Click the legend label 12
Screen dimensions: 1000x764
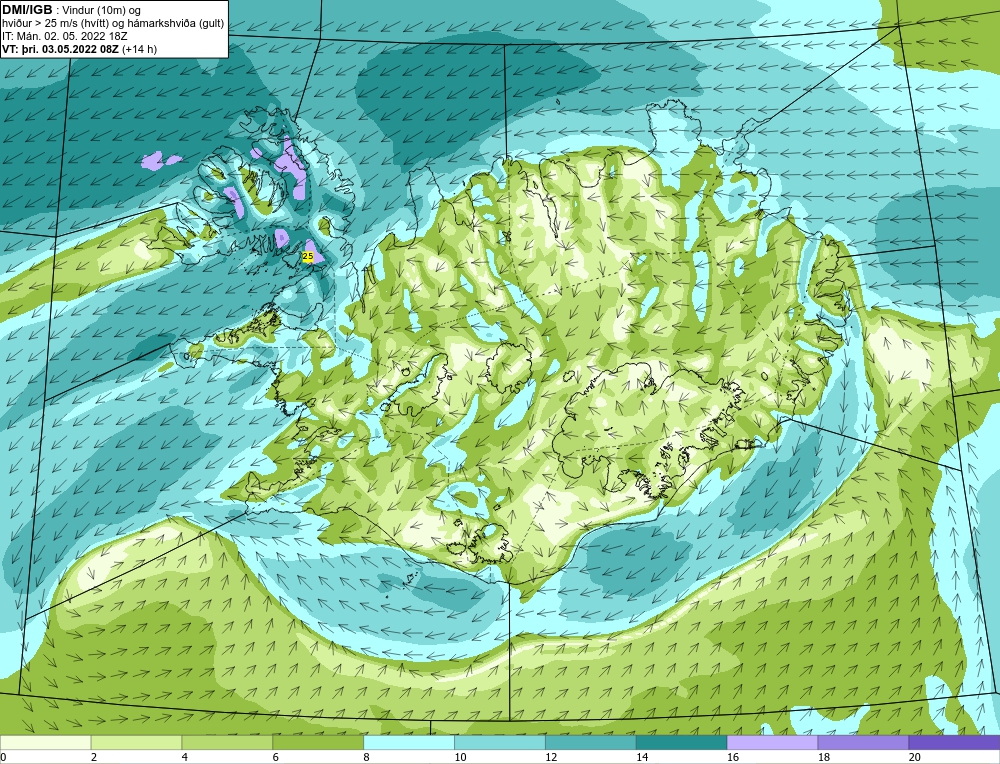pyautogui.click(x=551, y=757)
